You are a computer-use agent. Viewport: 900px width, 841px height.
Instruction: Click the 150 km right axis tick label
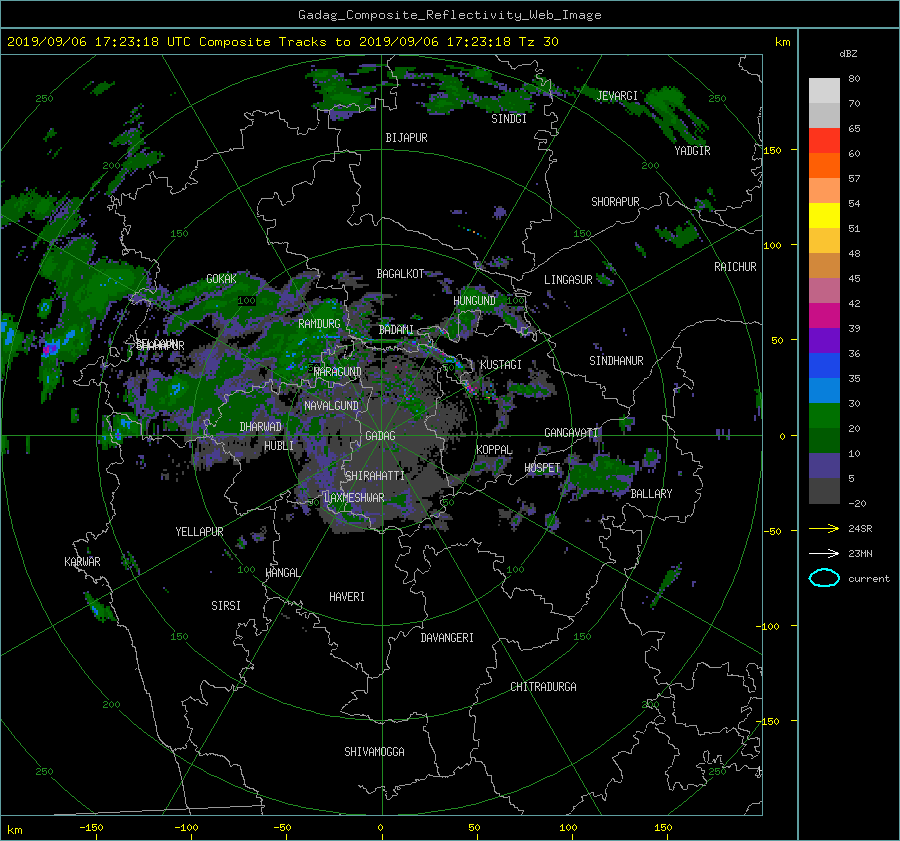(773, 150)
